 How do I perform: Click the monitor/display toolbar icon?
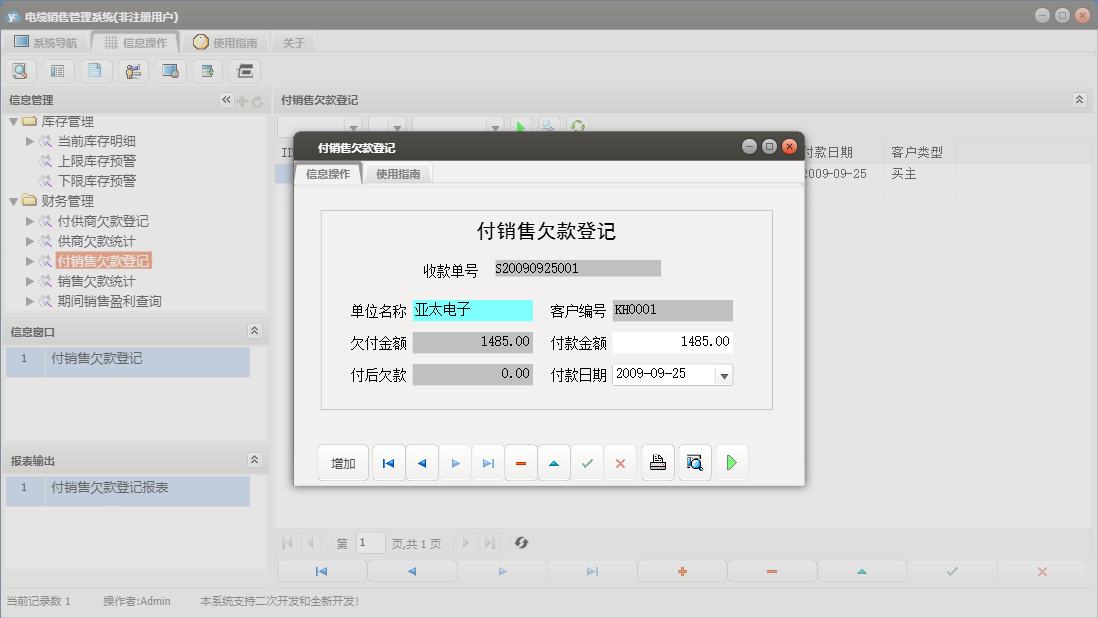click(170, 71)
